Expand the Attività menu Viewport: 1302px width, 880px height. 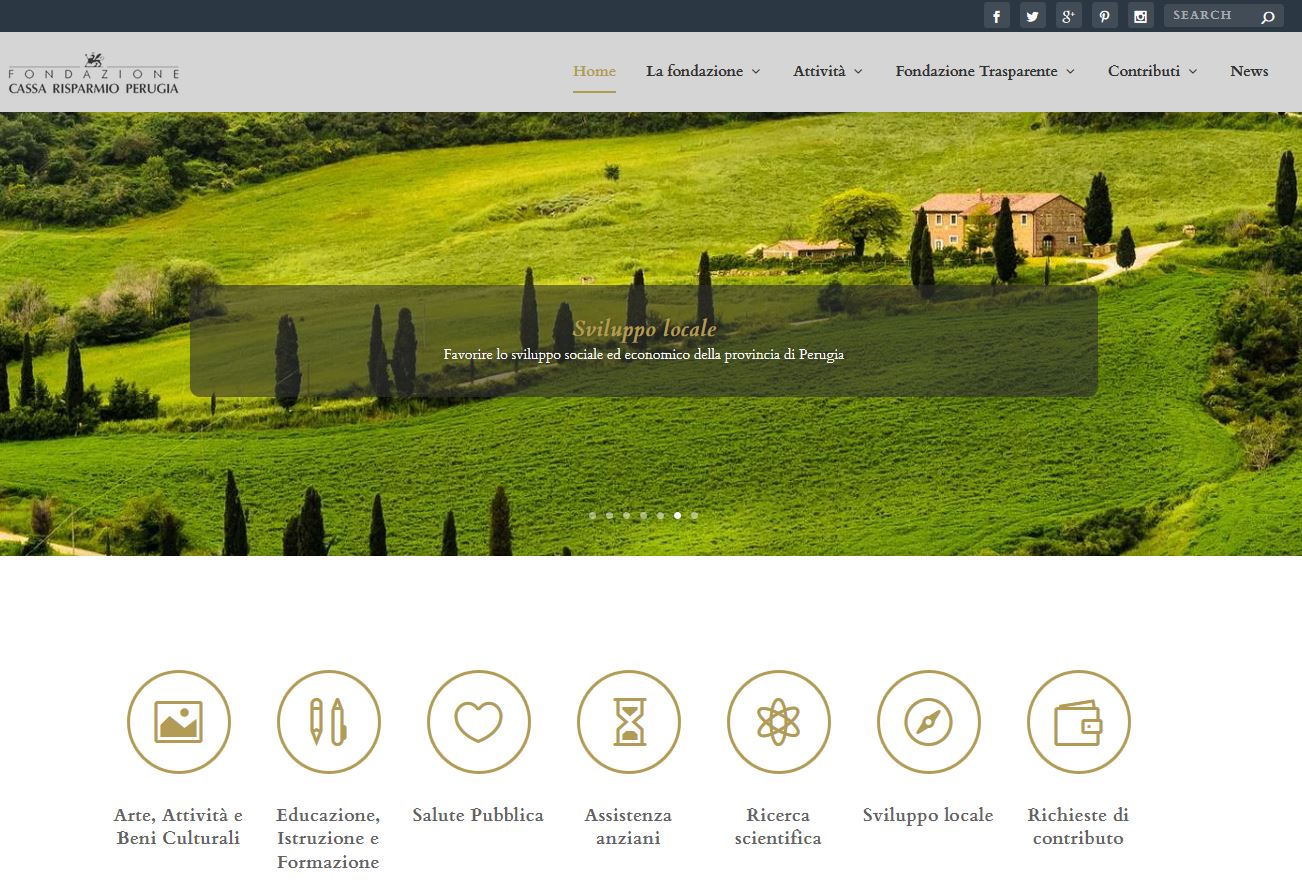click(828, 71)
